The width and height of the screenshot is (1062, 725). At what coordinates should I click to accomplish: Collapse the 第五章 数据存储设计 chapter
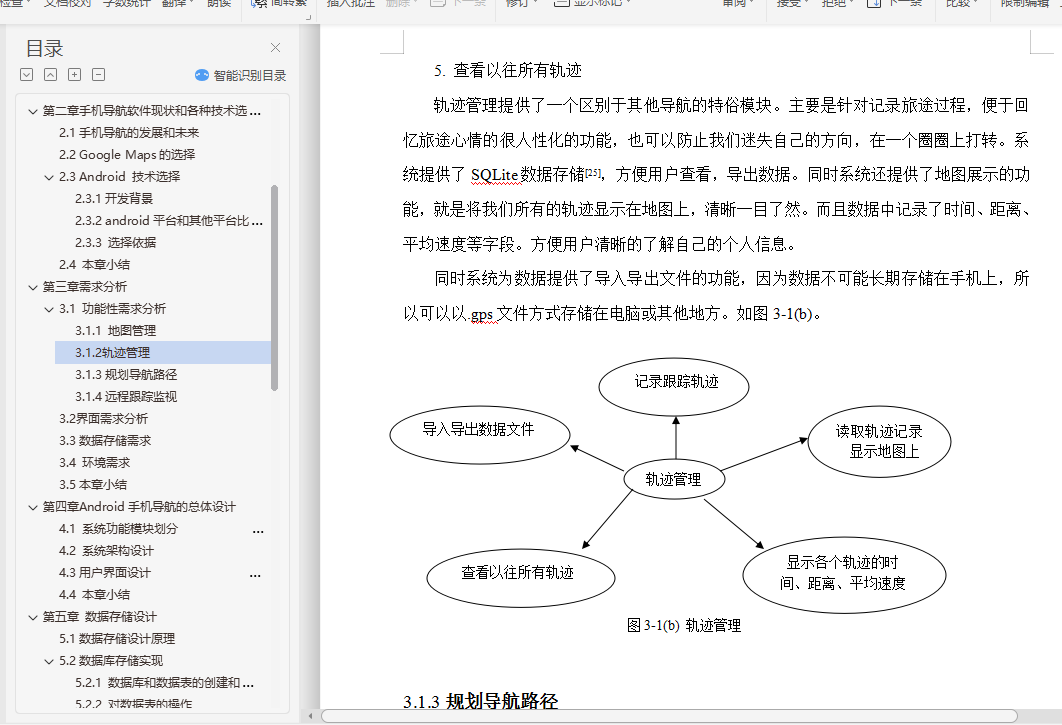33,617
